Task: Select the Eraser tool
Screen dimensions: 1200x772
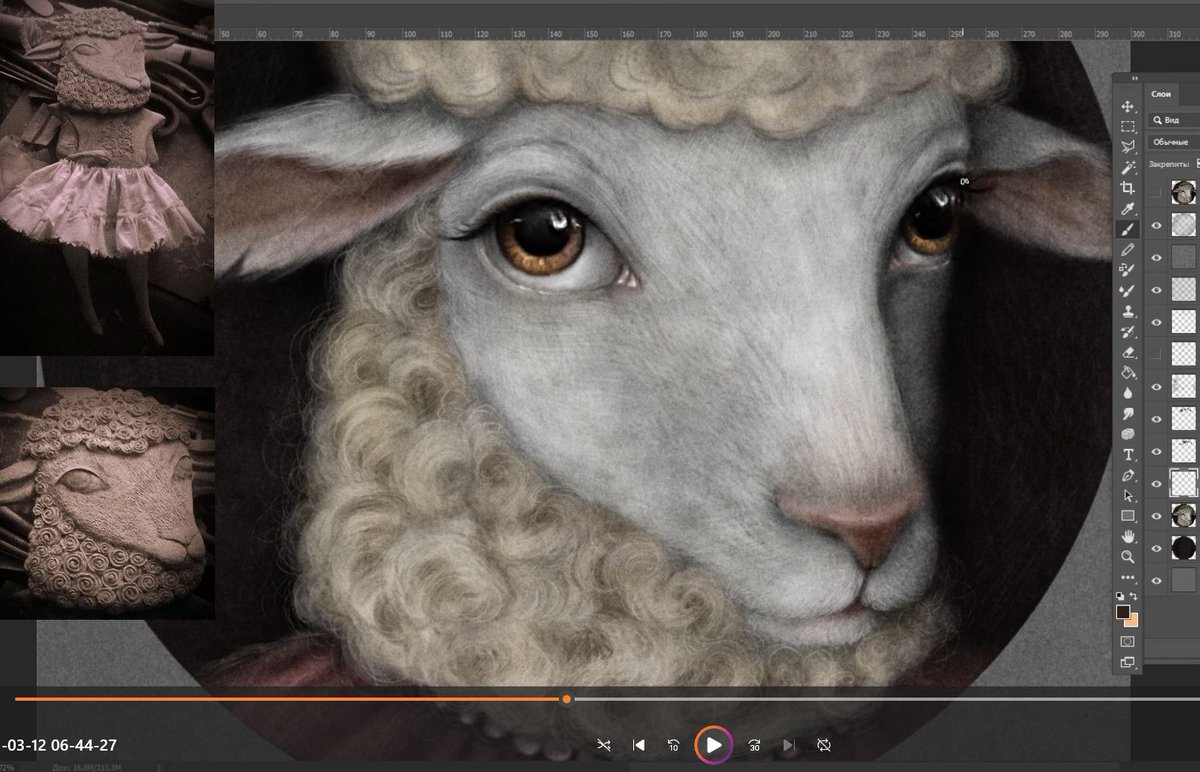Action: (x=1128, y=352)
